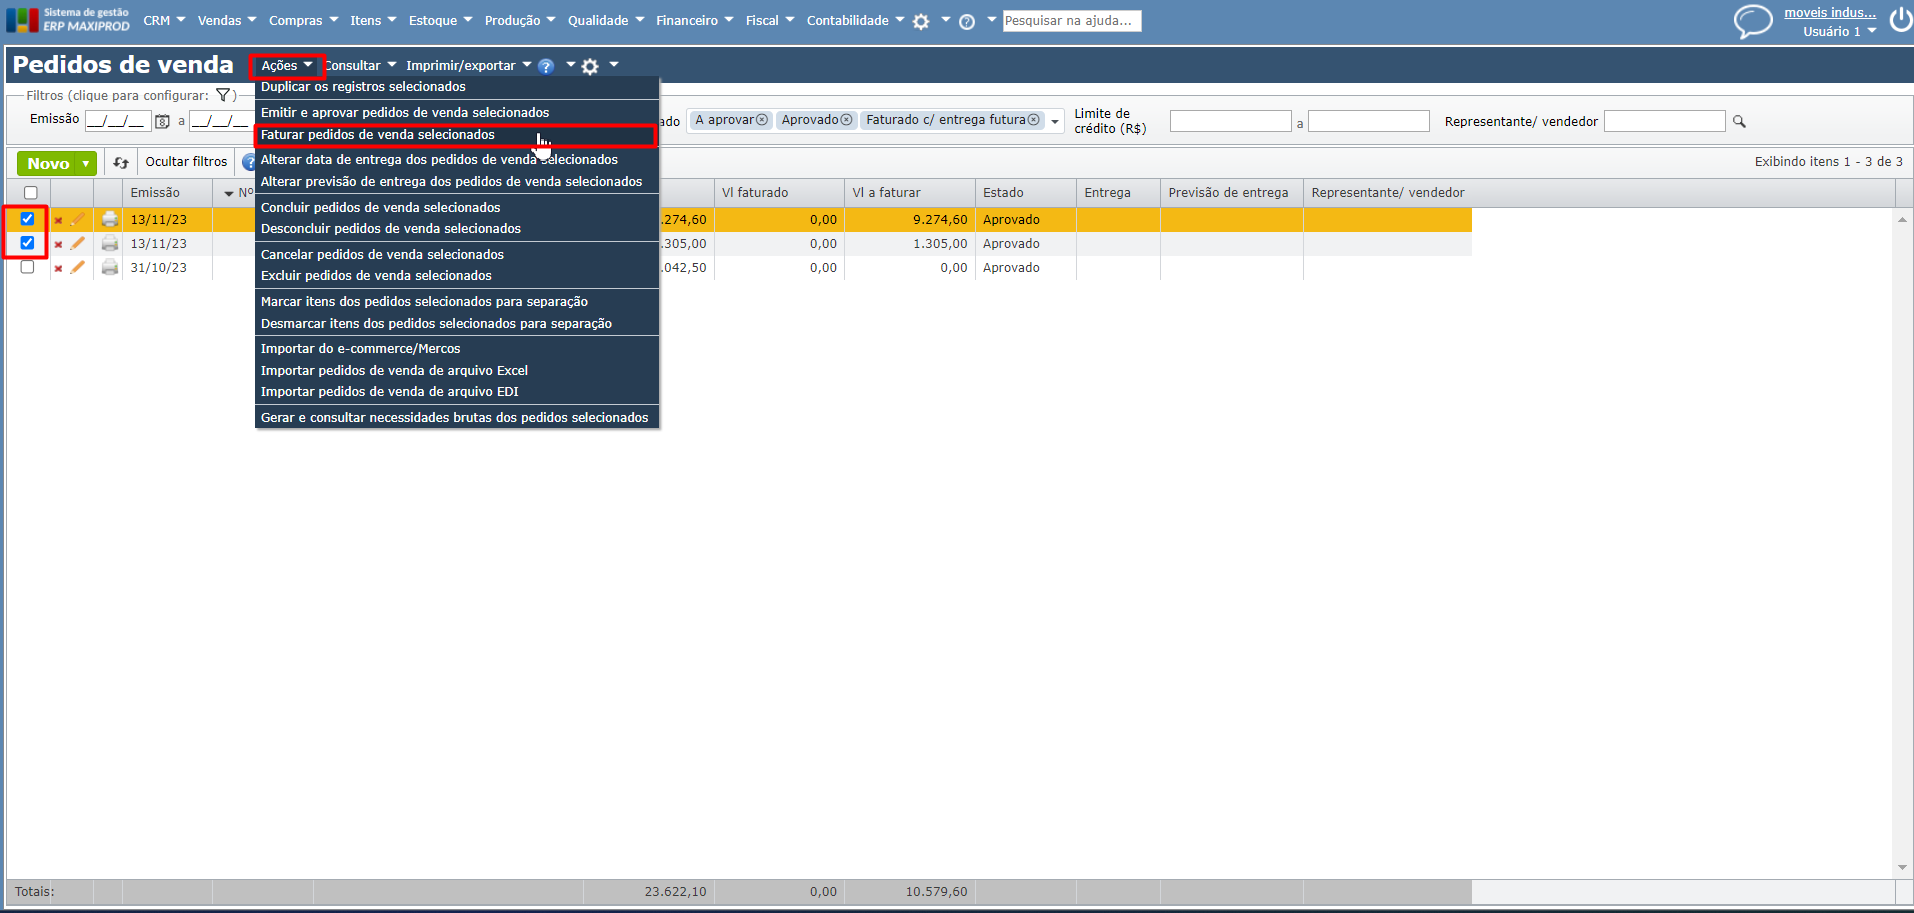Edit the first 13/11/23 order with pencil
Image resolution: width=1914 pixels, height=913 pixels.
[77, 219]
